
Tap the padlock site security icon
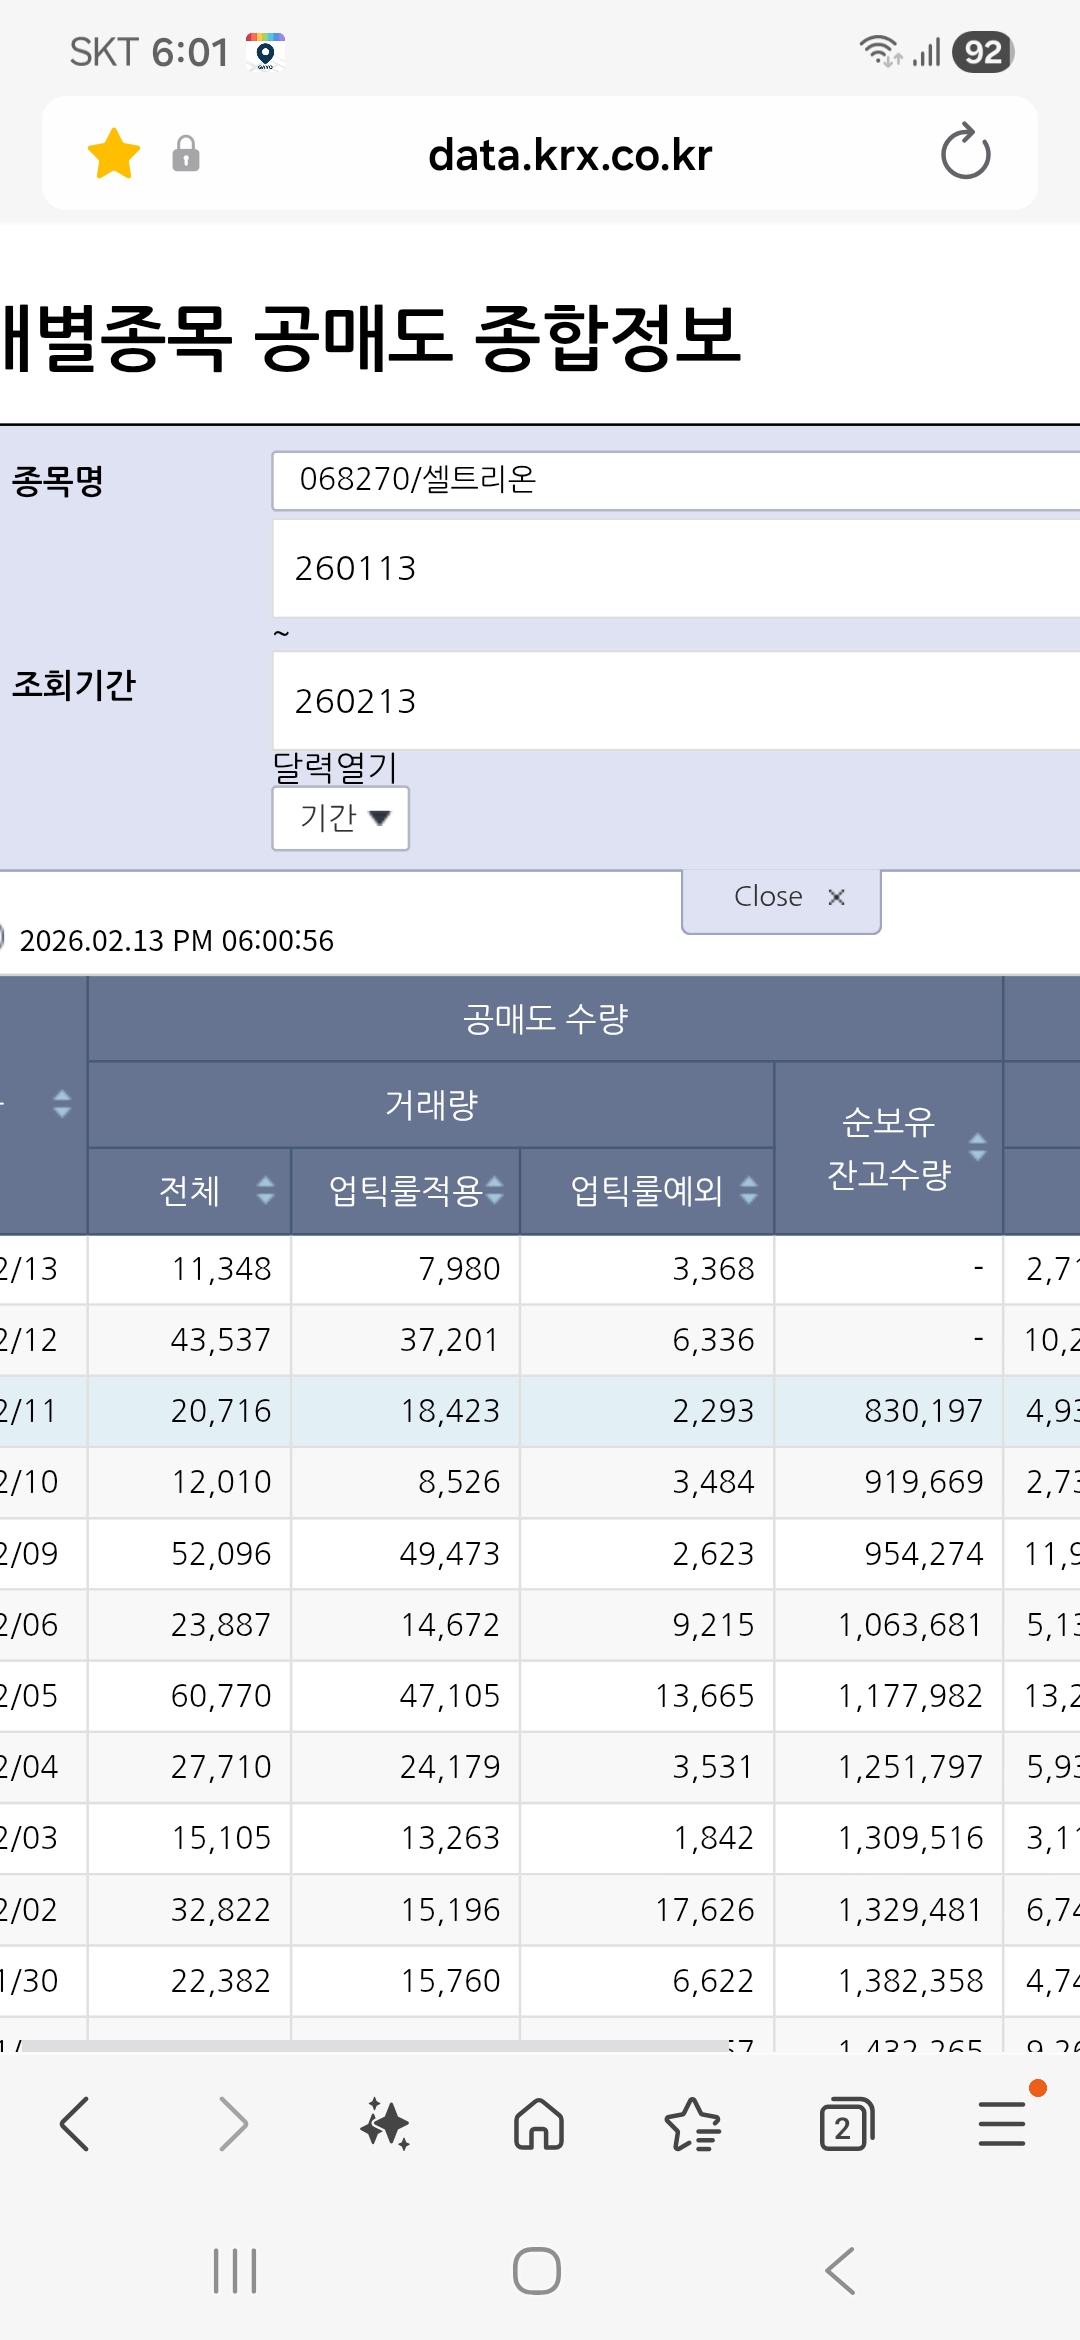(186, 154)
